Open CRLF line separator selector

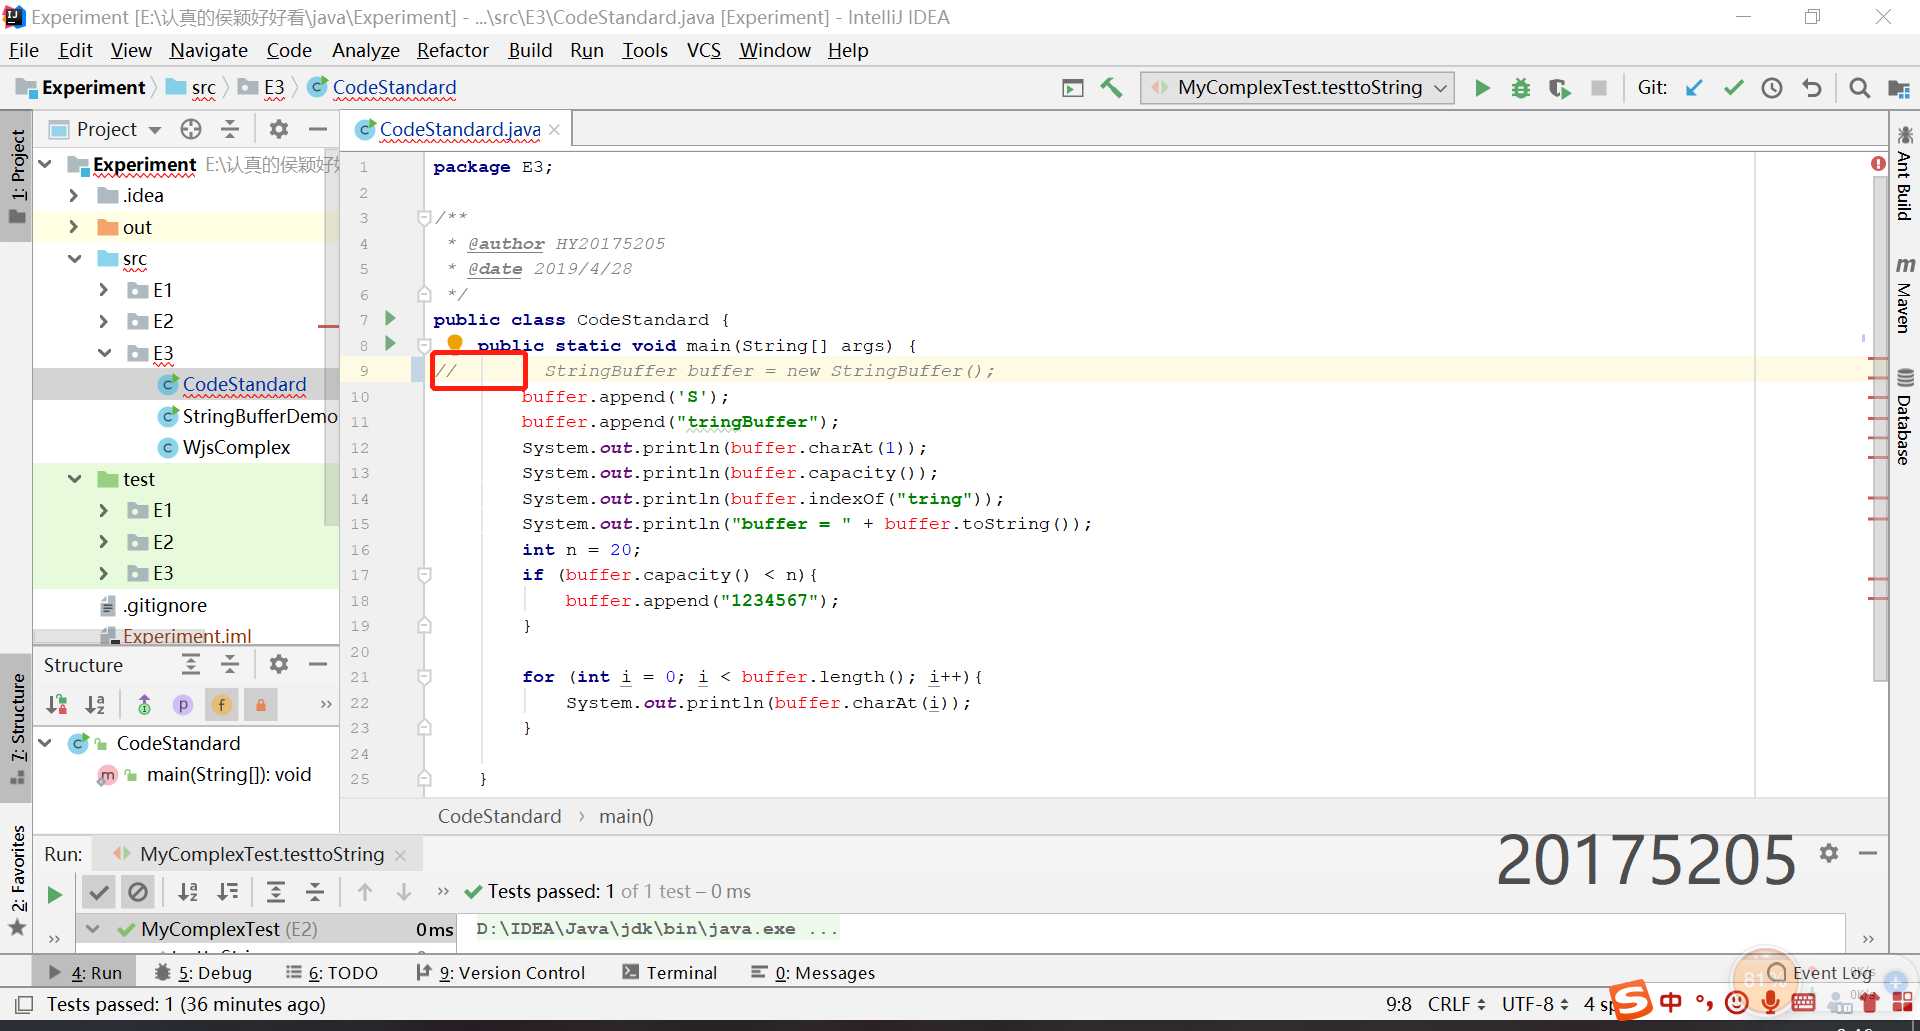[1456, 1004]
